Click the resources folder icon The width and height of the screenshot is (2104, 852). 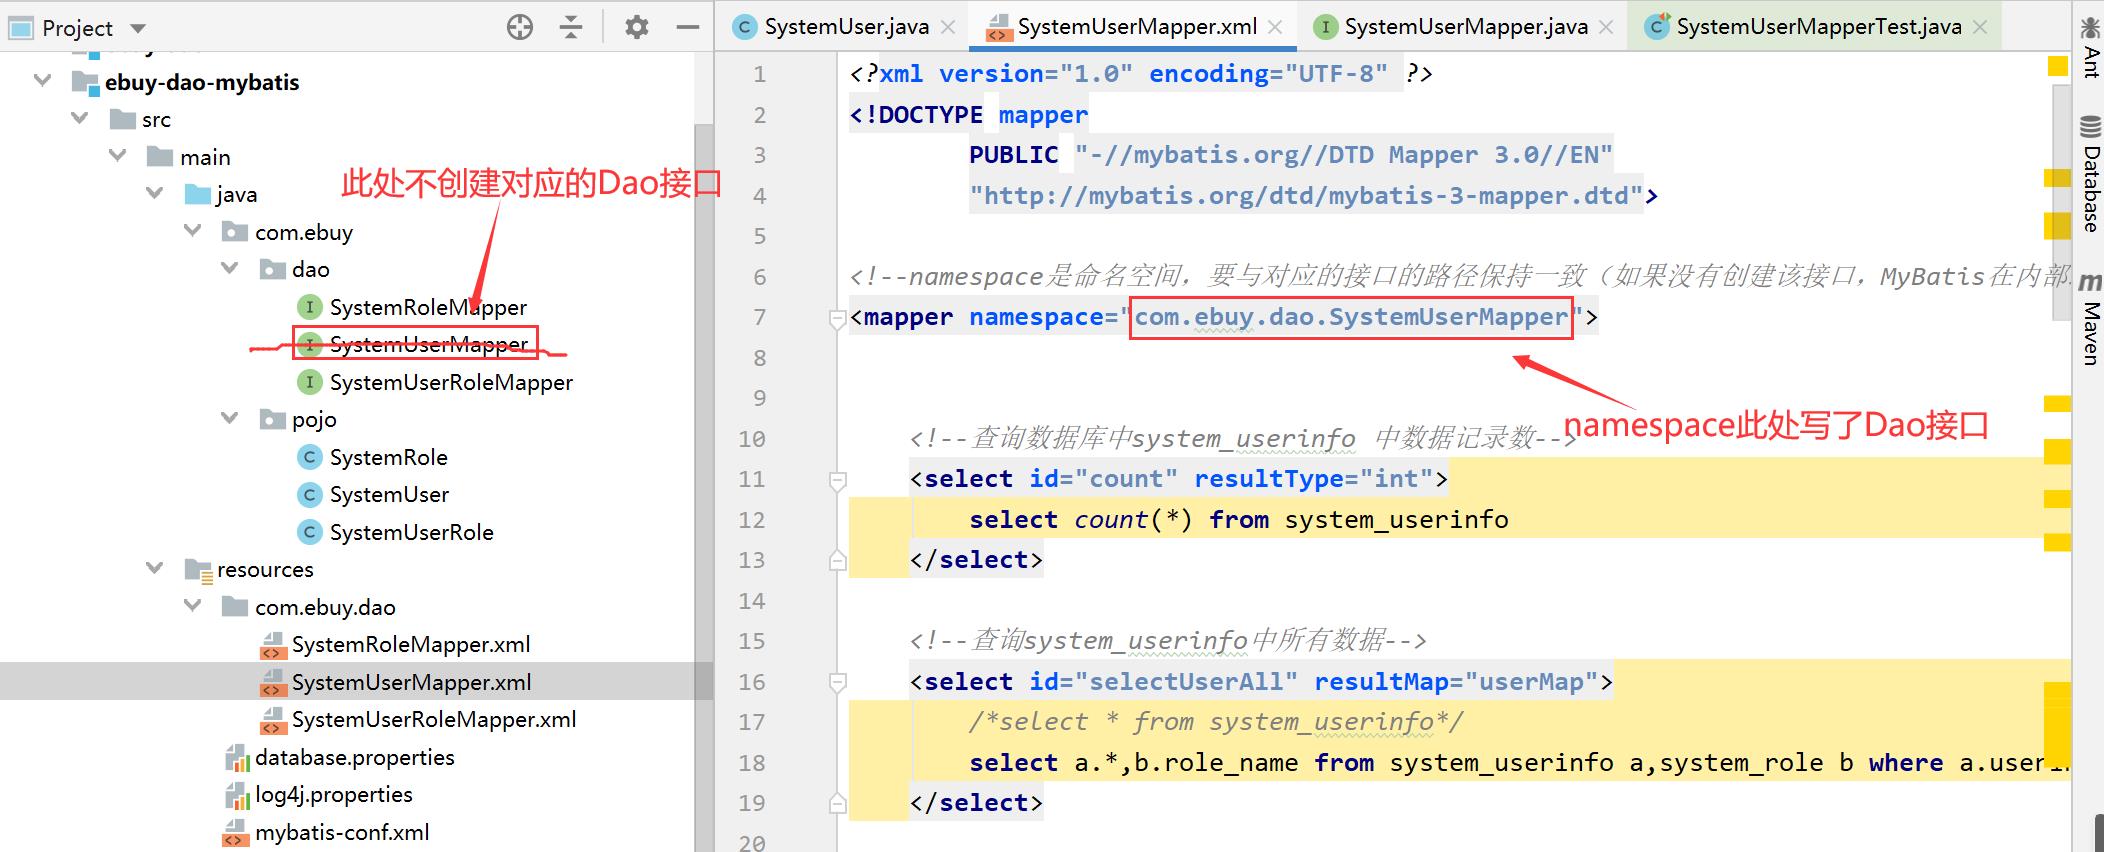(x=198, y=570)
